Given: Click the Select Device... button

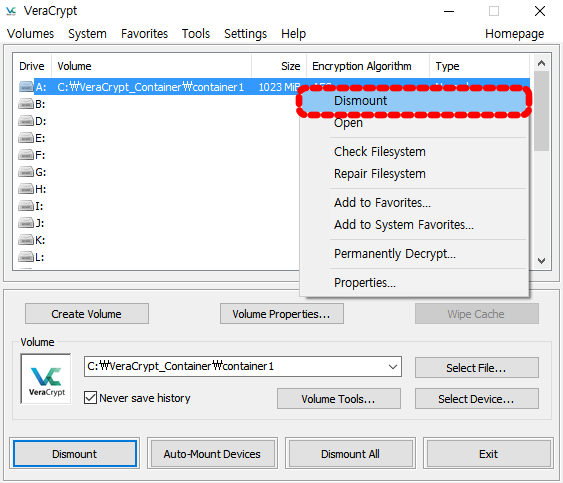Looking at the screenshot, I should click(x=476, y=399).
